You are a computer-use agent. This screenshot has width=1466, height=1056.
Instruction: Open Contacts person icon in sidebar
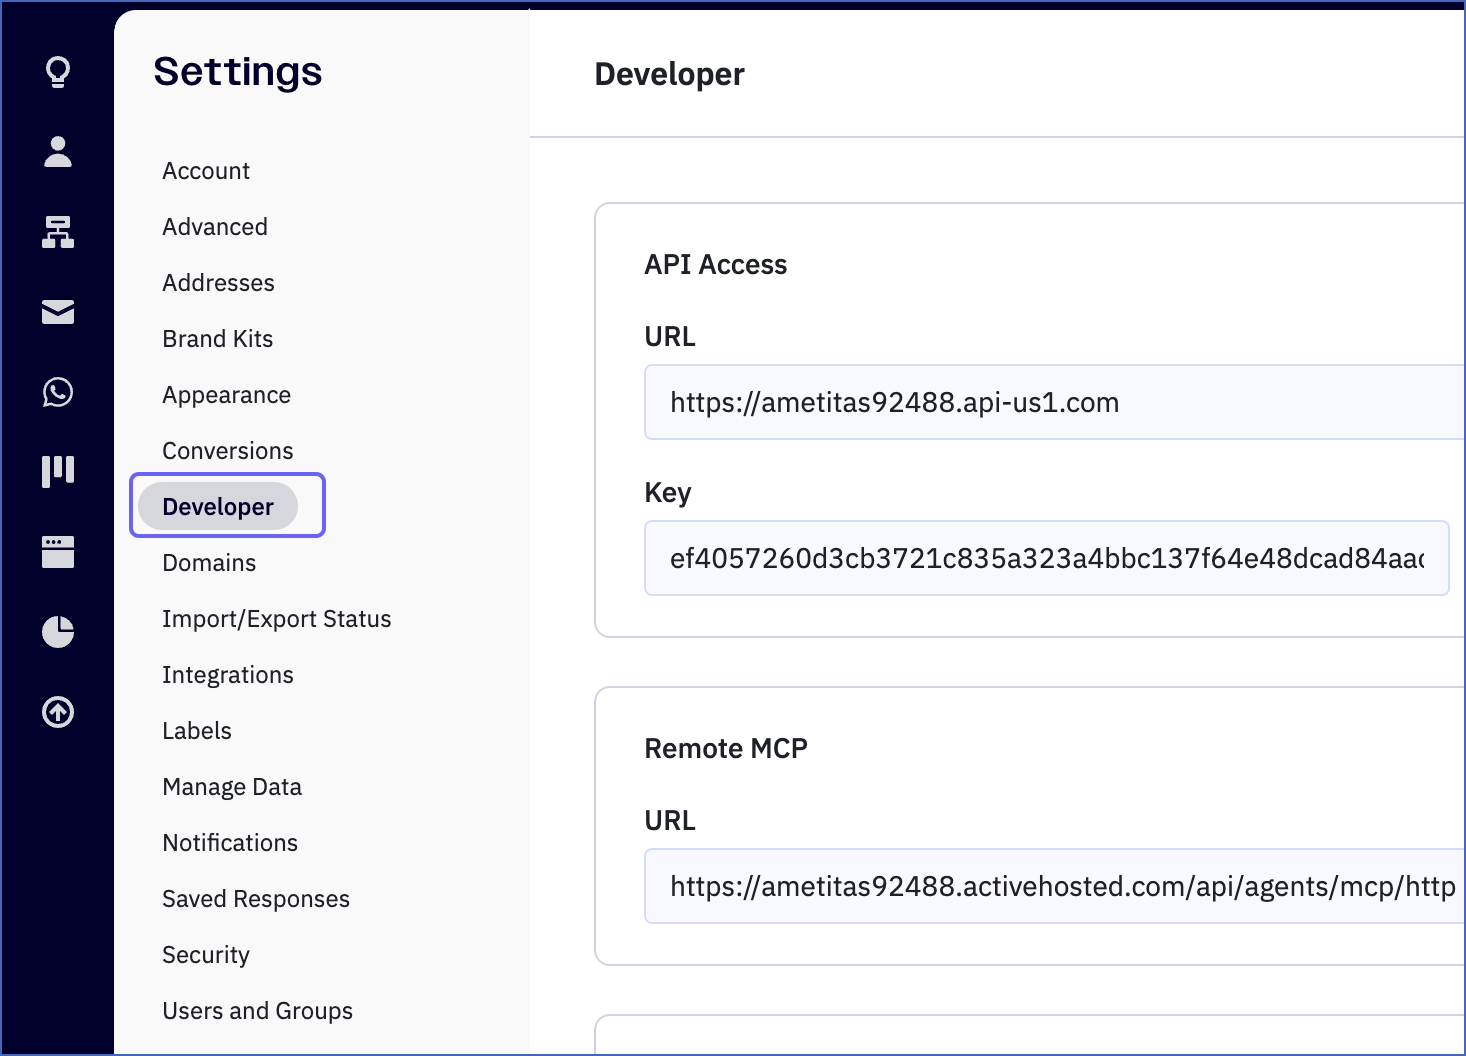[x=58, y=152]
